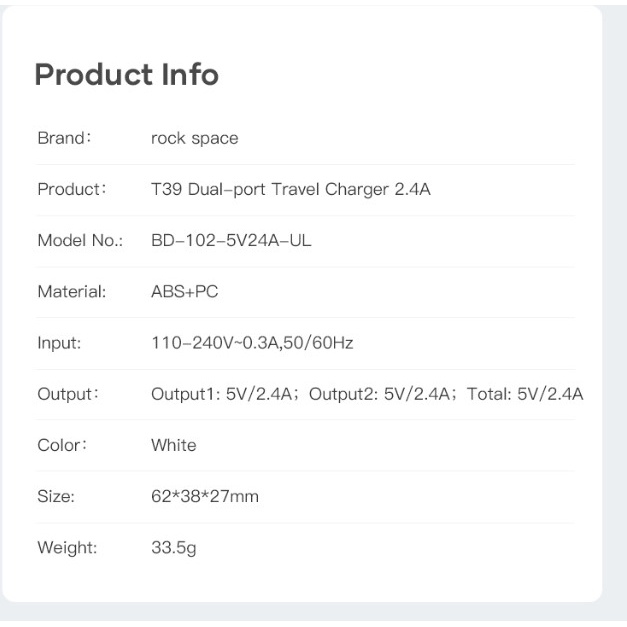Click the Input label

(59, 343)
